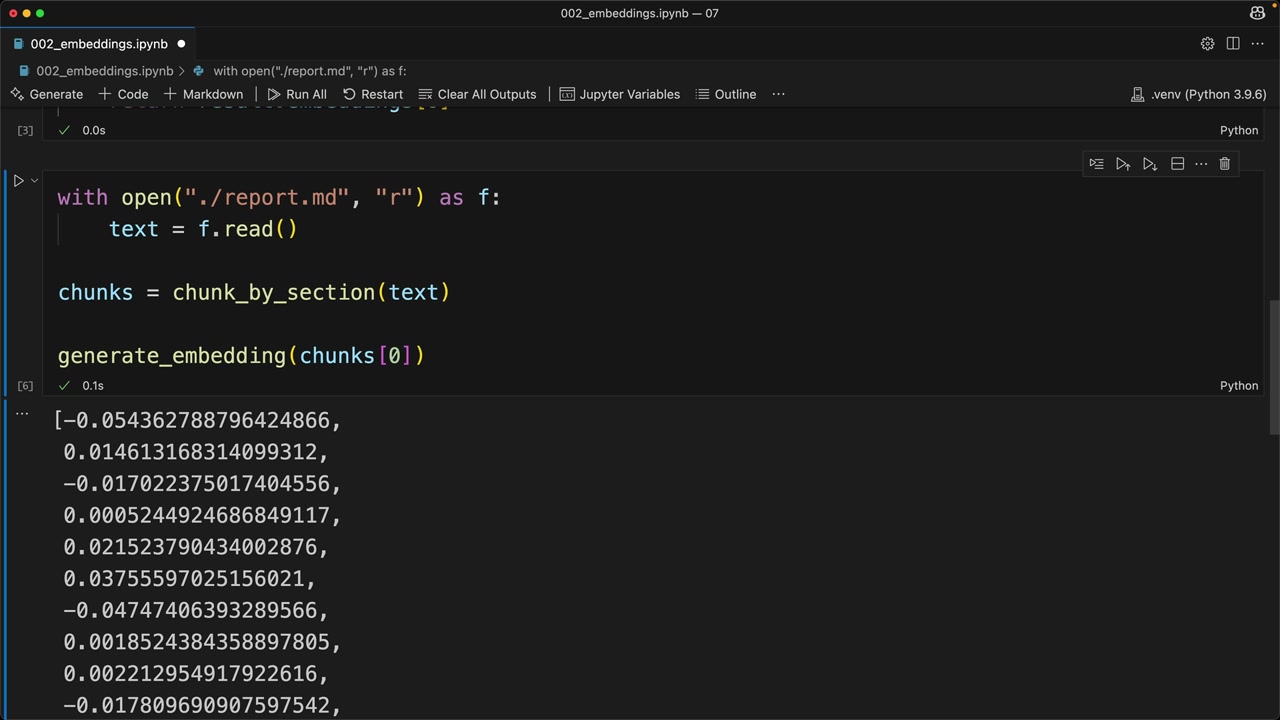The image size is (1280, 720).
Task: Run the current cell with play button
Action: click(x=18, y=181)
